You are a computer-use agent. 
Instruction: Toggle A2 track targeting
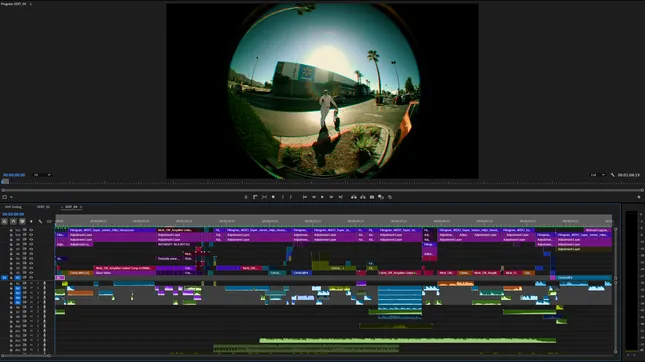[18, 288]
